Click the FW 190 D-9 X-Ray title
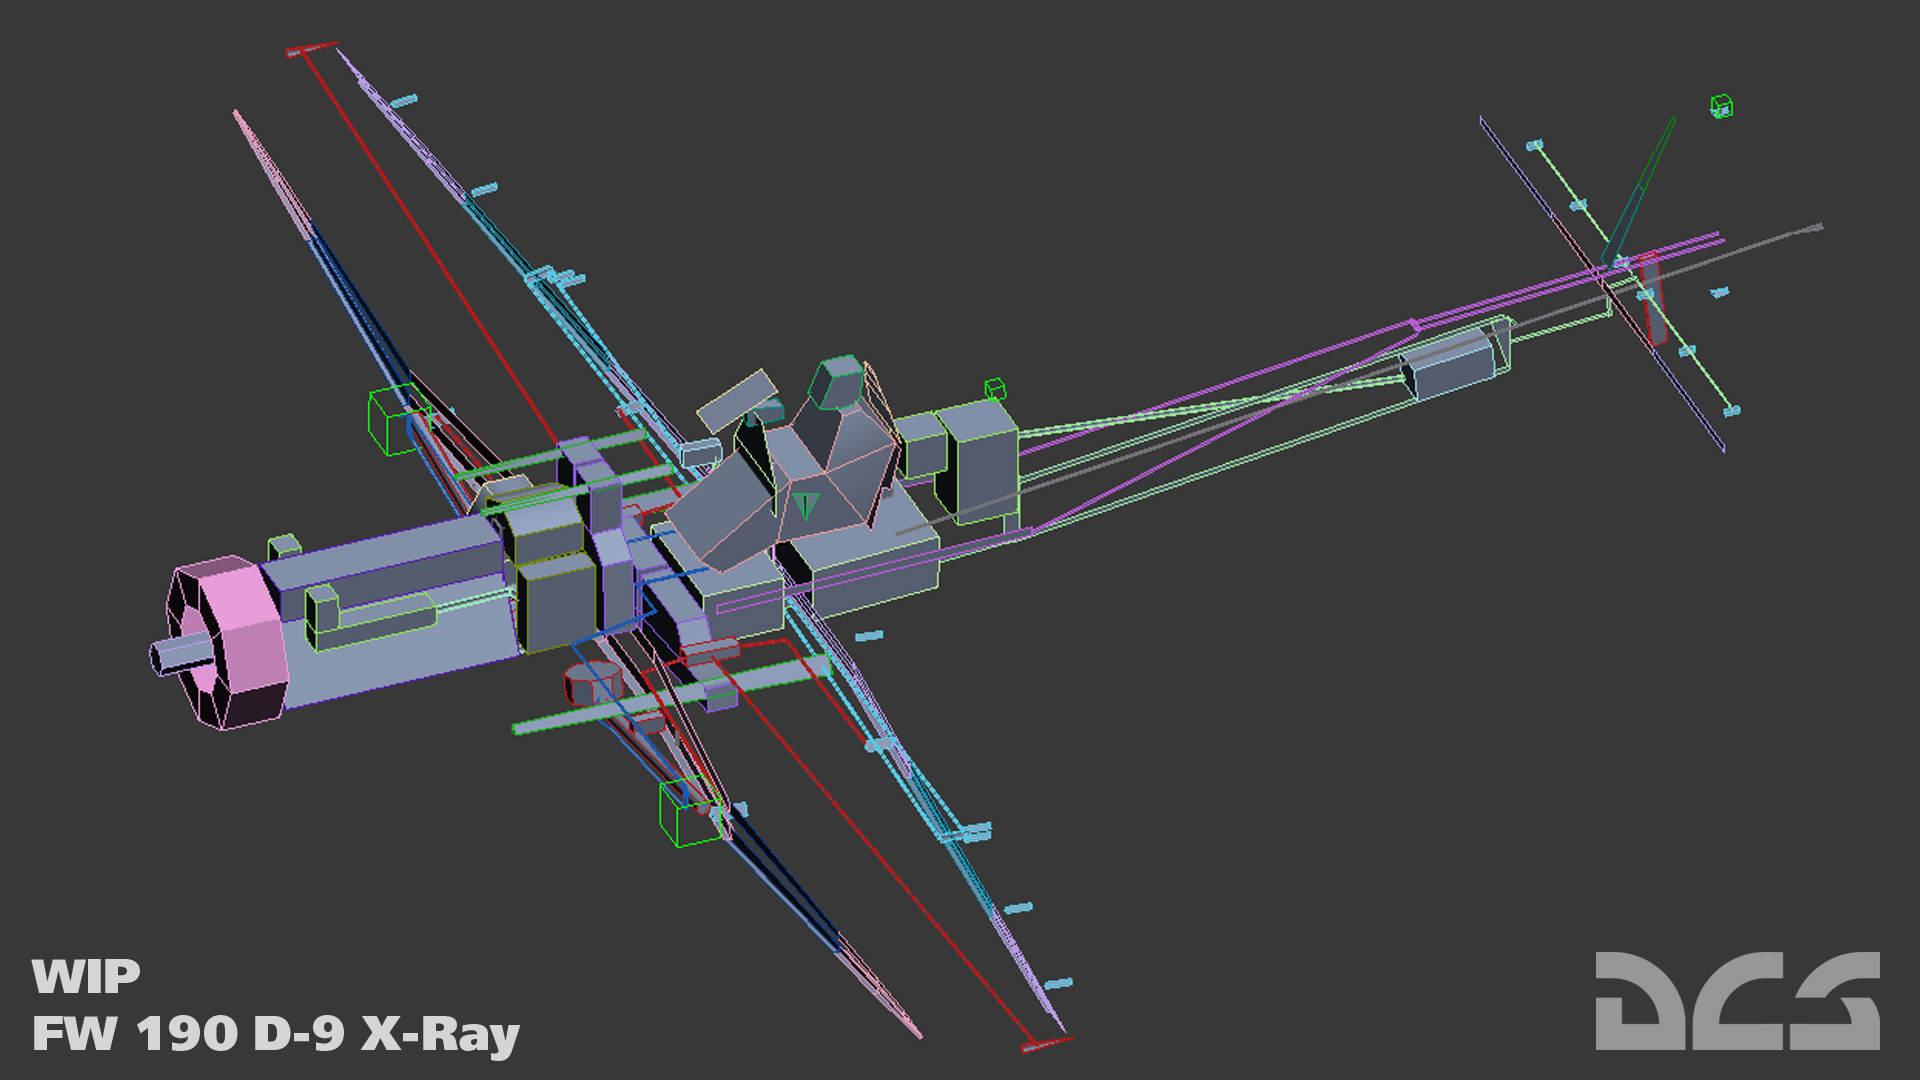1920x1080 pixels. (276, 1034)
